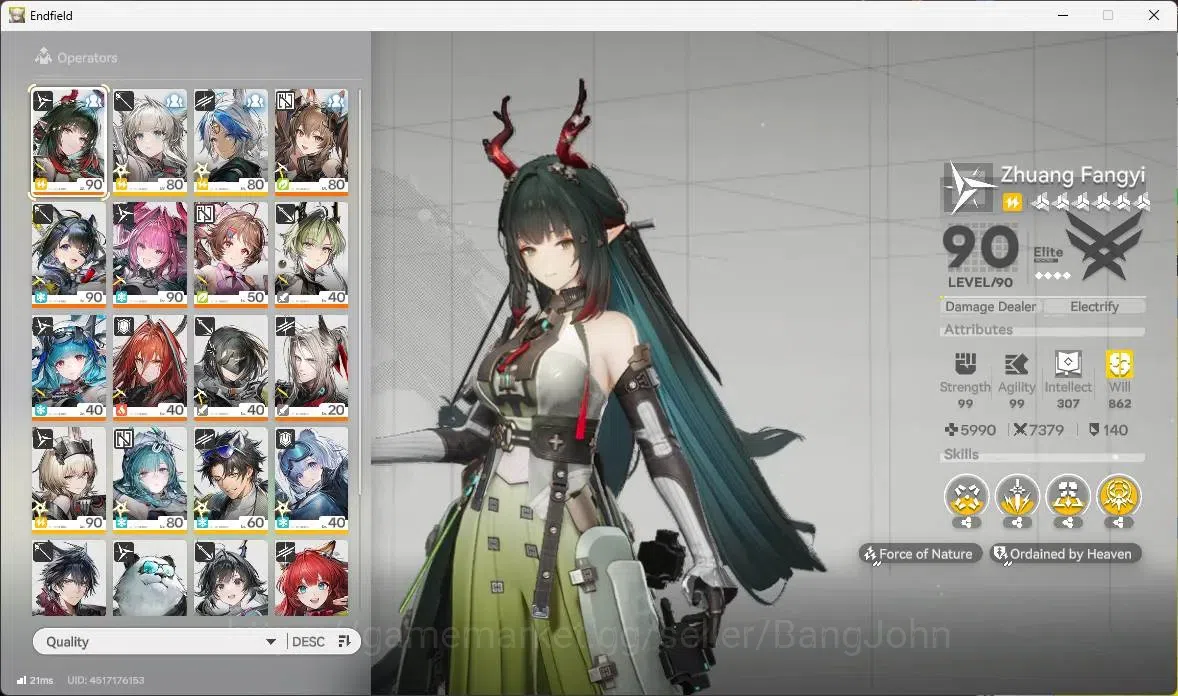1178x696 pixels.
Task: Click the Electrify tag
Action: point(1094,307)
